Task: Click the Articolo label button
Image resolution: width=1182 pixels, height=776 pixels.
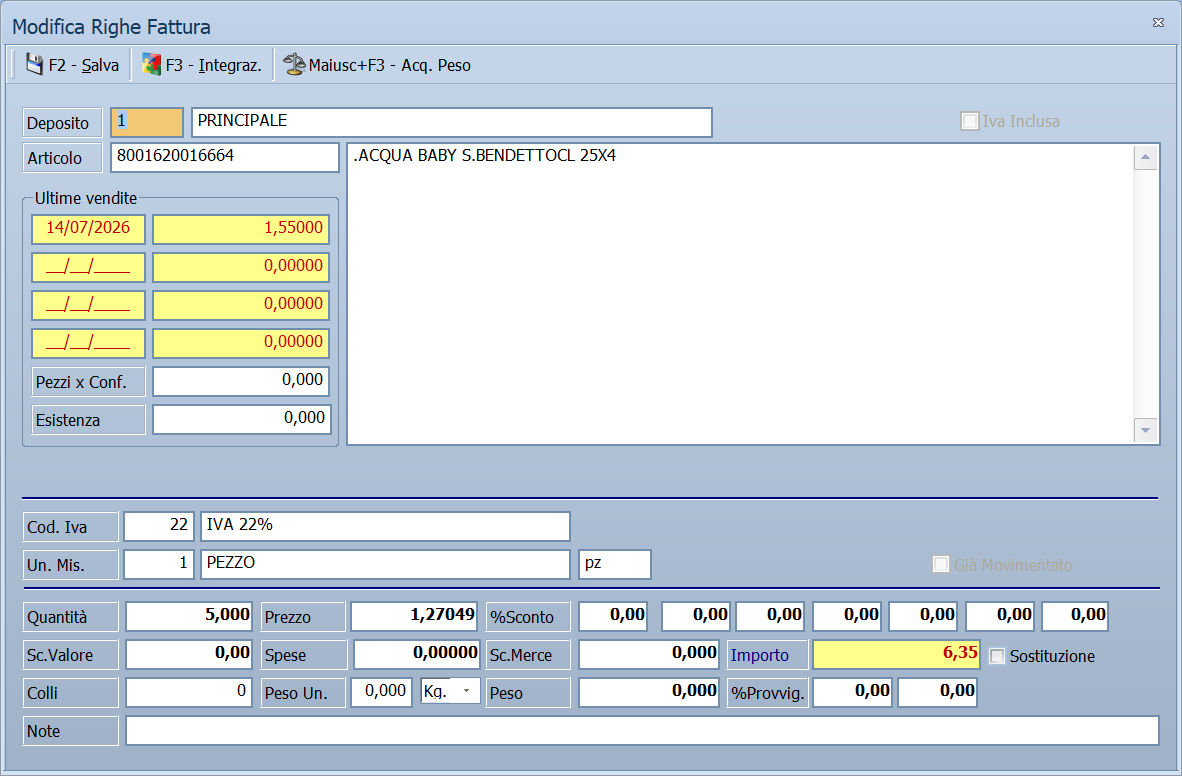Action: pyautogui.click(x=62, y=158)
